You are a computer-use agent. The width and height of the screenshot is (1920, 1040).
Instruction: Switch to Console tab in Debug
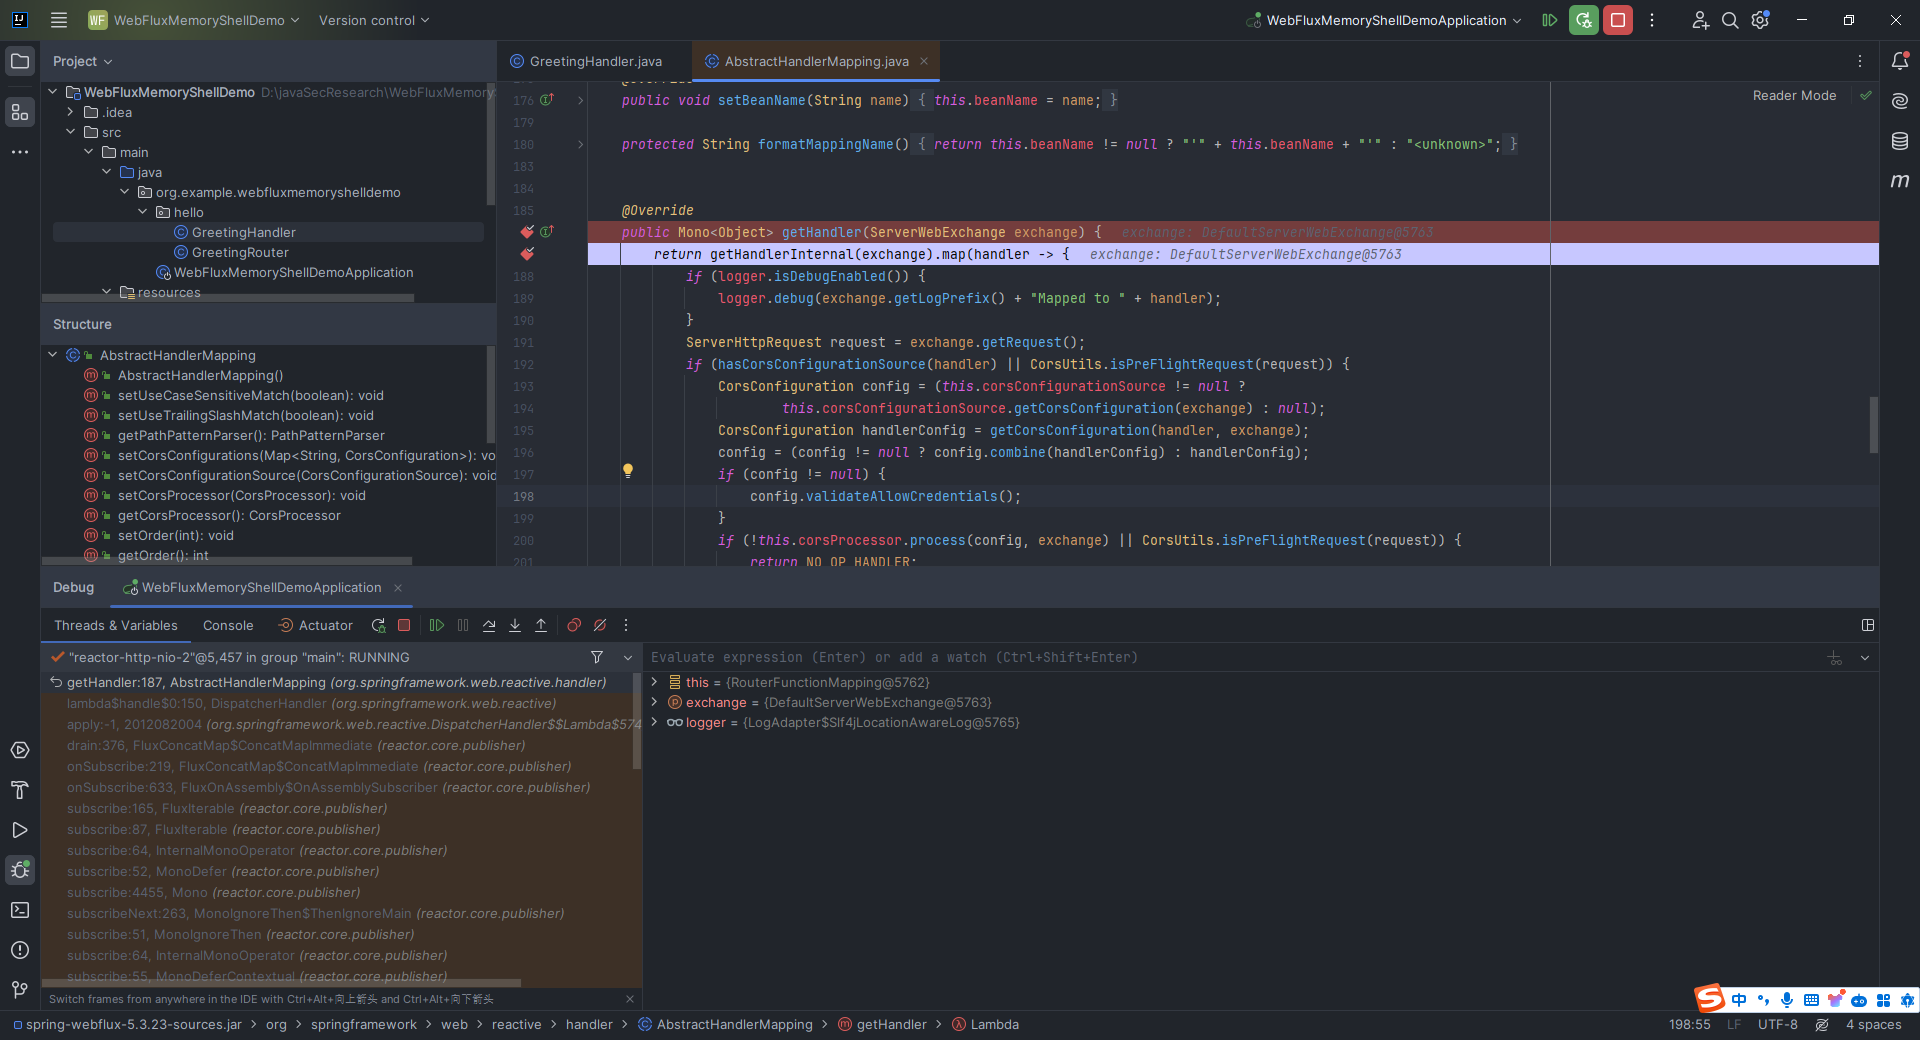tap(228, 626)
